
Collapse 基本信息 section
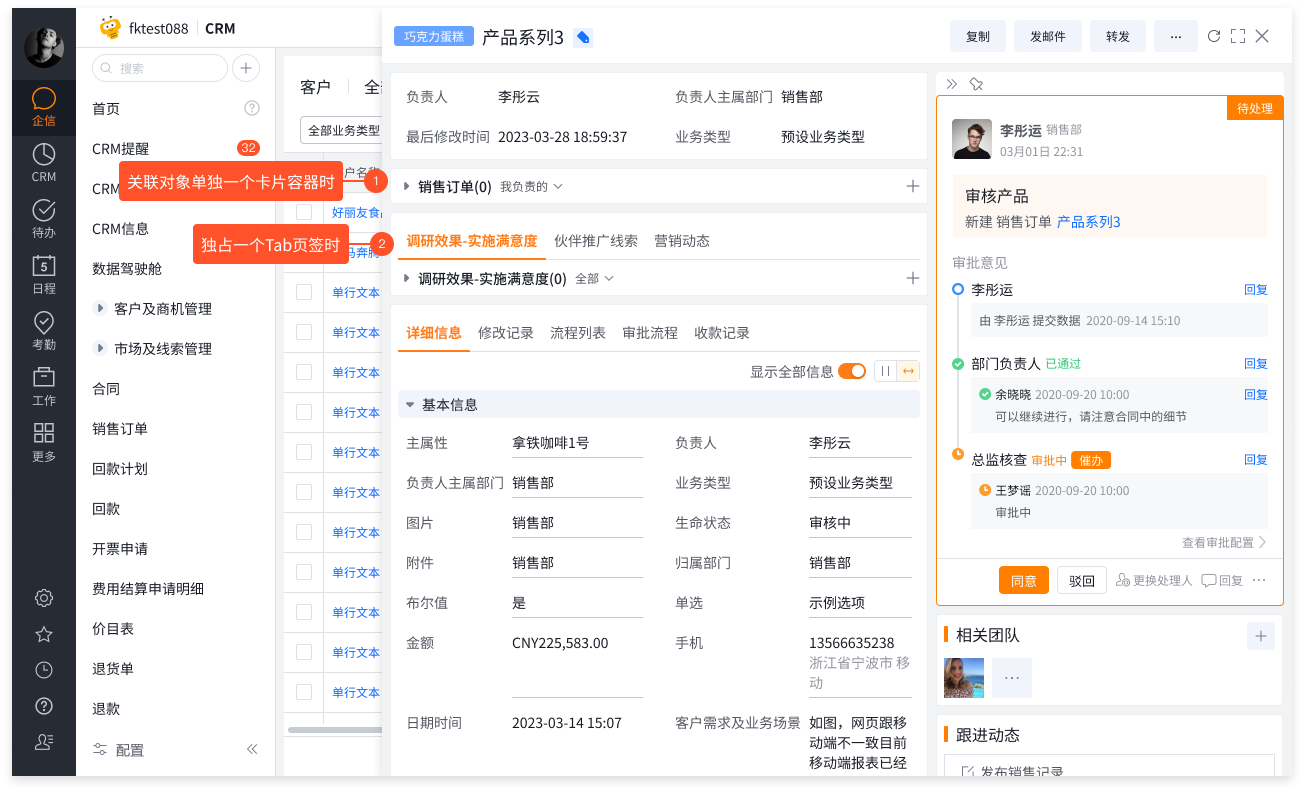[410, 405]
